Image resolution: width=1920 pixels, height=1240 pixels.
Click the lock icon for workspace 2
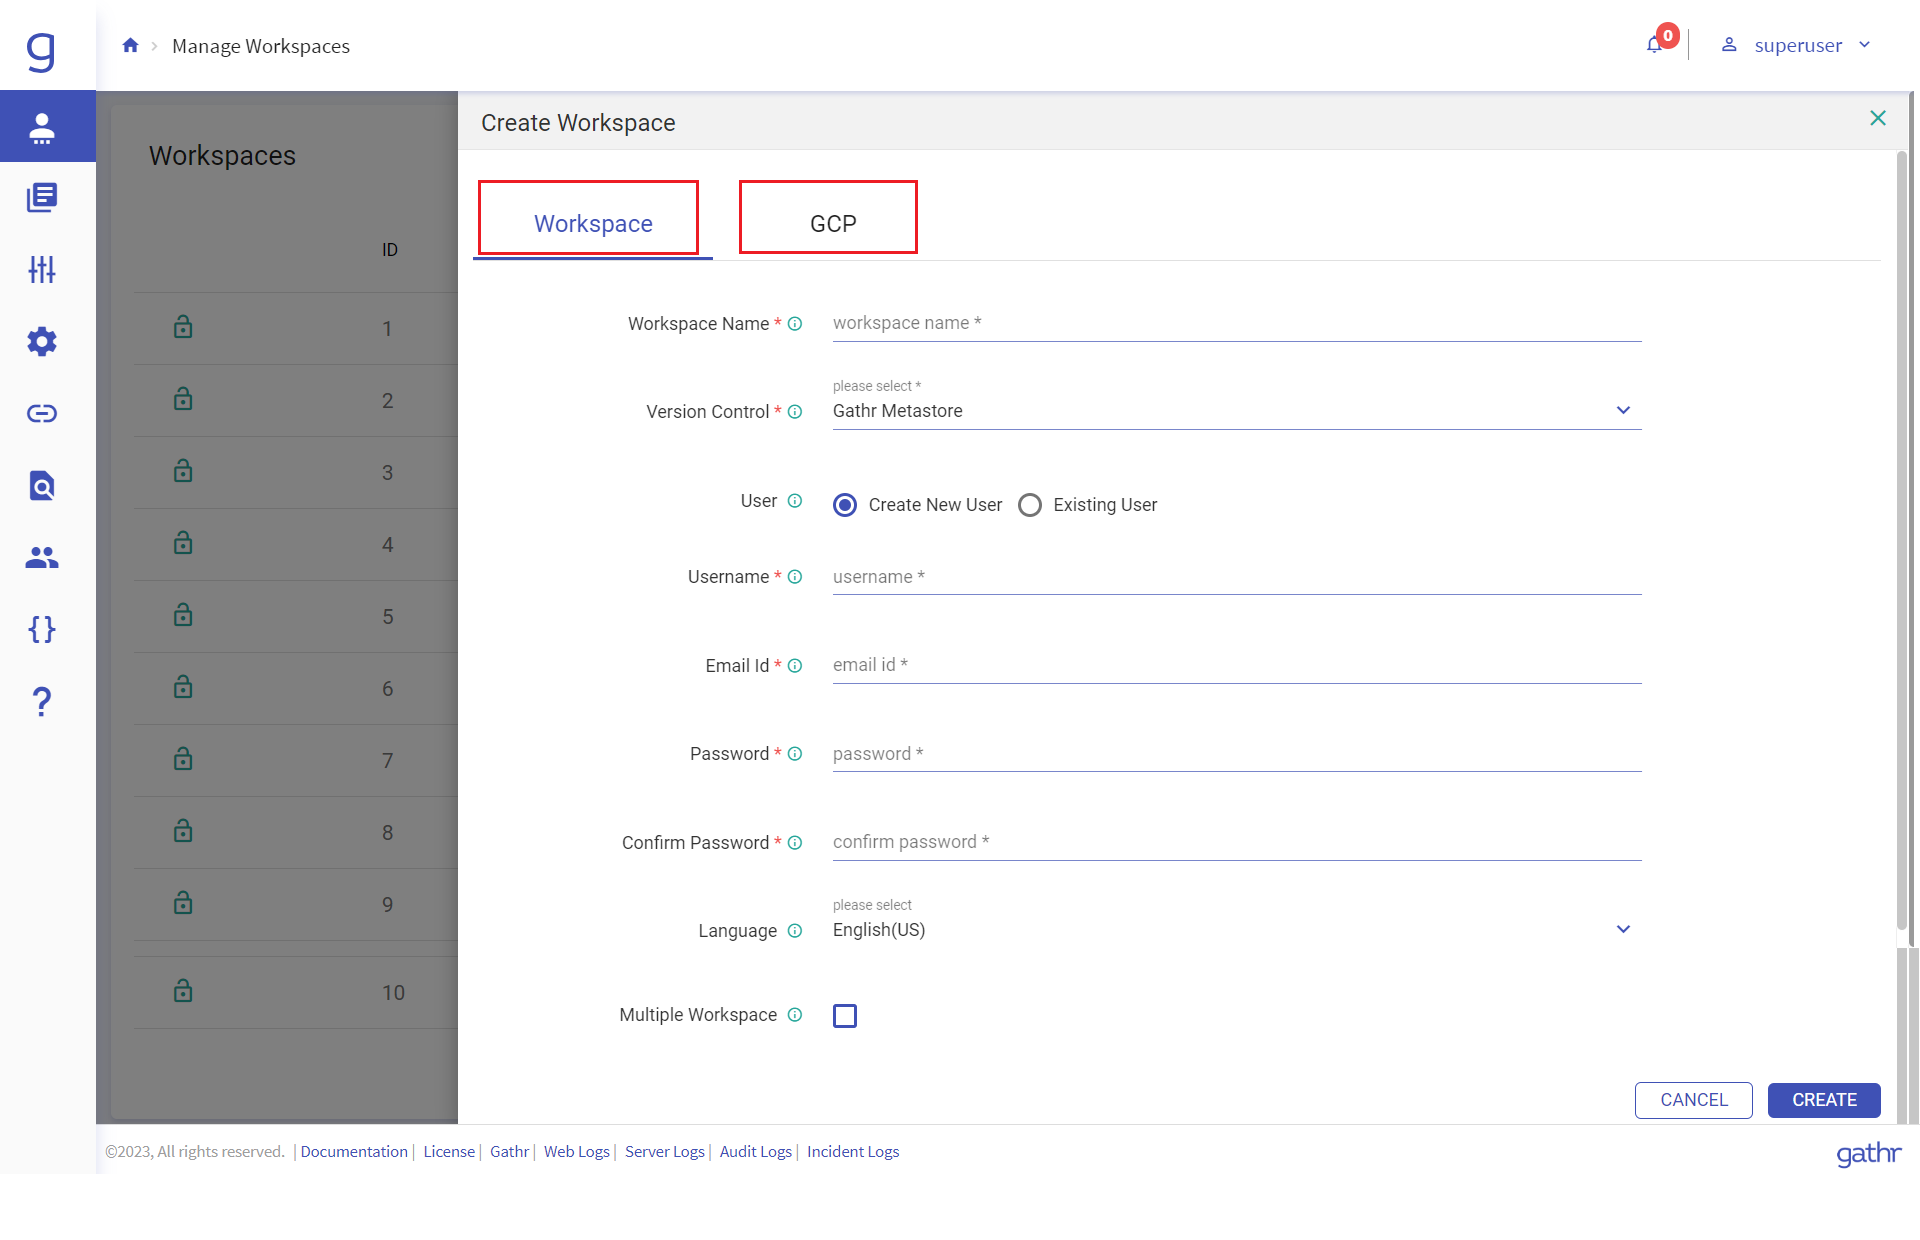click(x=183, y=399)
